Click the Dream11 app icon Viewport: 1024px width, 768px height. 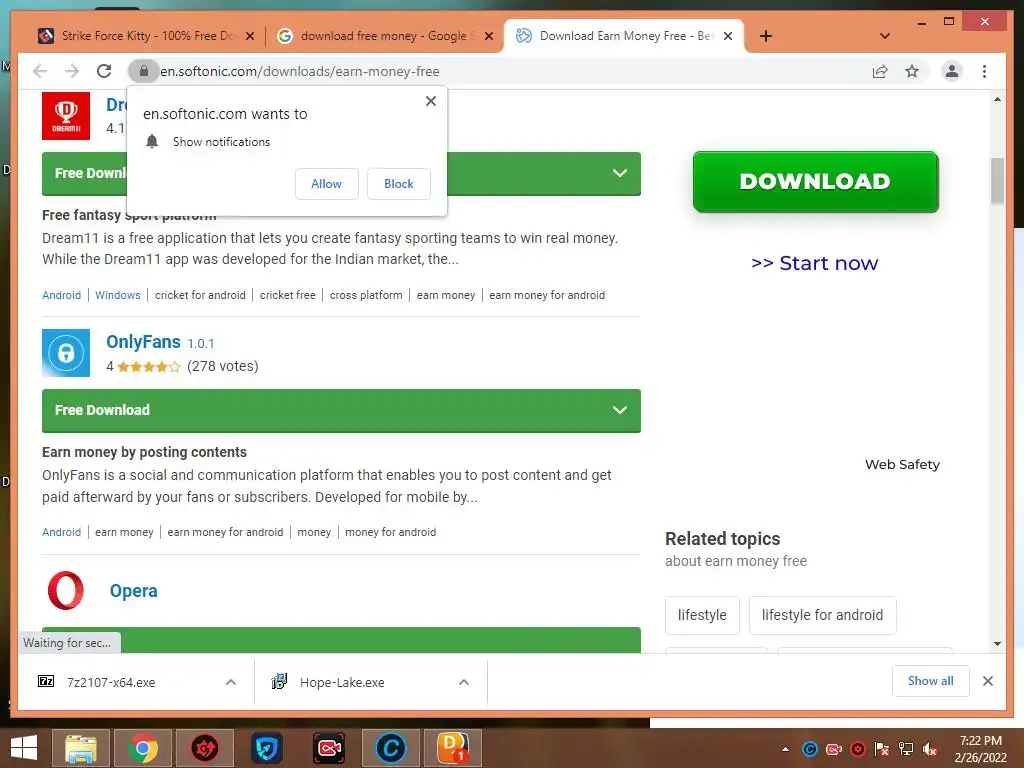[x=66, y=116]
